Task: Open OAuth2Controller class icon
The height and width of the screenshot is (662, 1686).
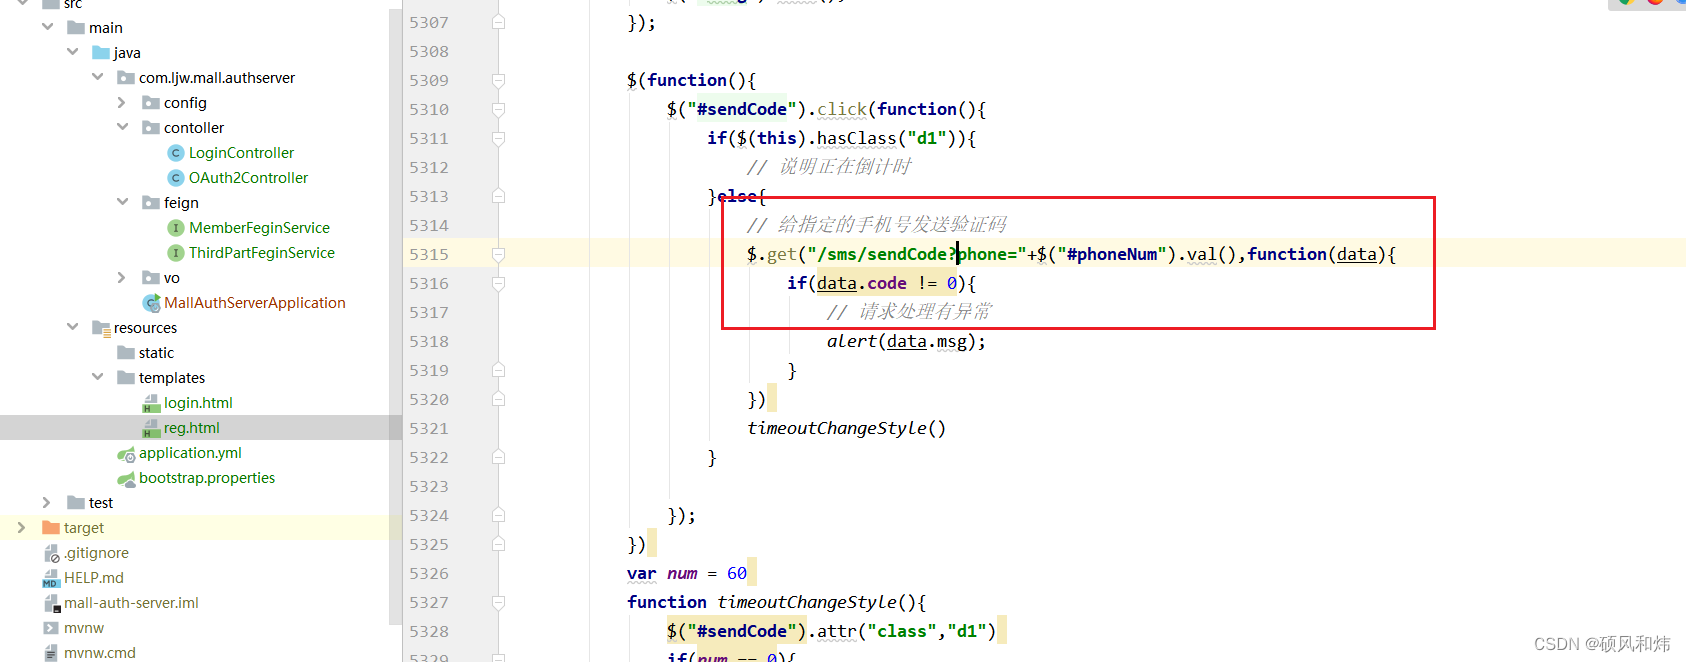Action: [x=176, y=177]
